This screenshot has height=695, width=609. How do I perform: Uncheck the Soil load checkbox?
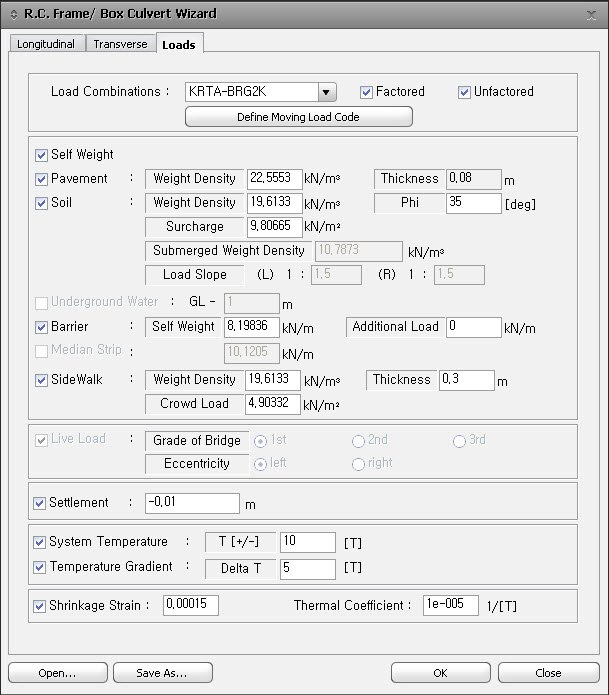[41, 203]
